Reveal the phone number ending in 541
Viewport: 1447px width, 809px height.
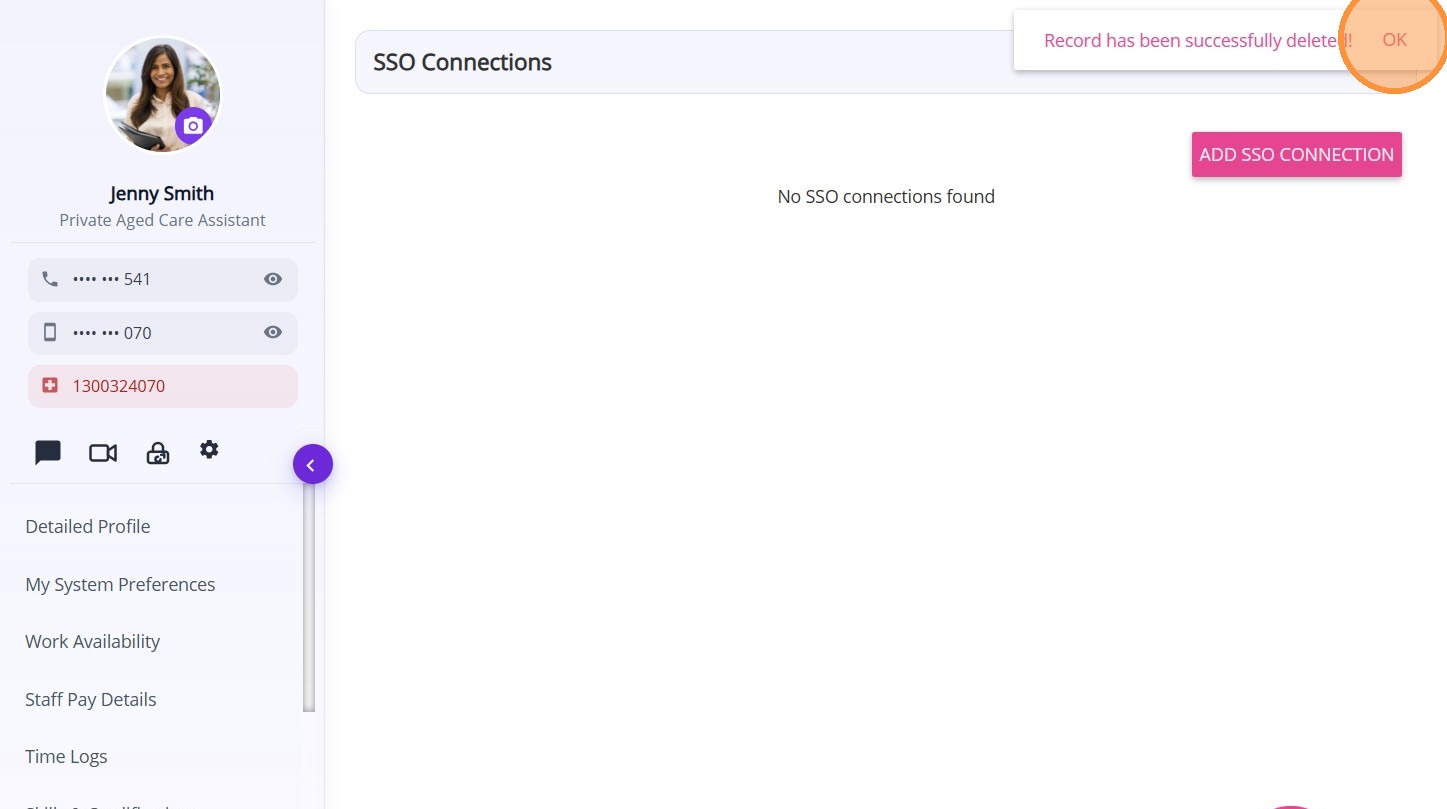click(272, 279)
